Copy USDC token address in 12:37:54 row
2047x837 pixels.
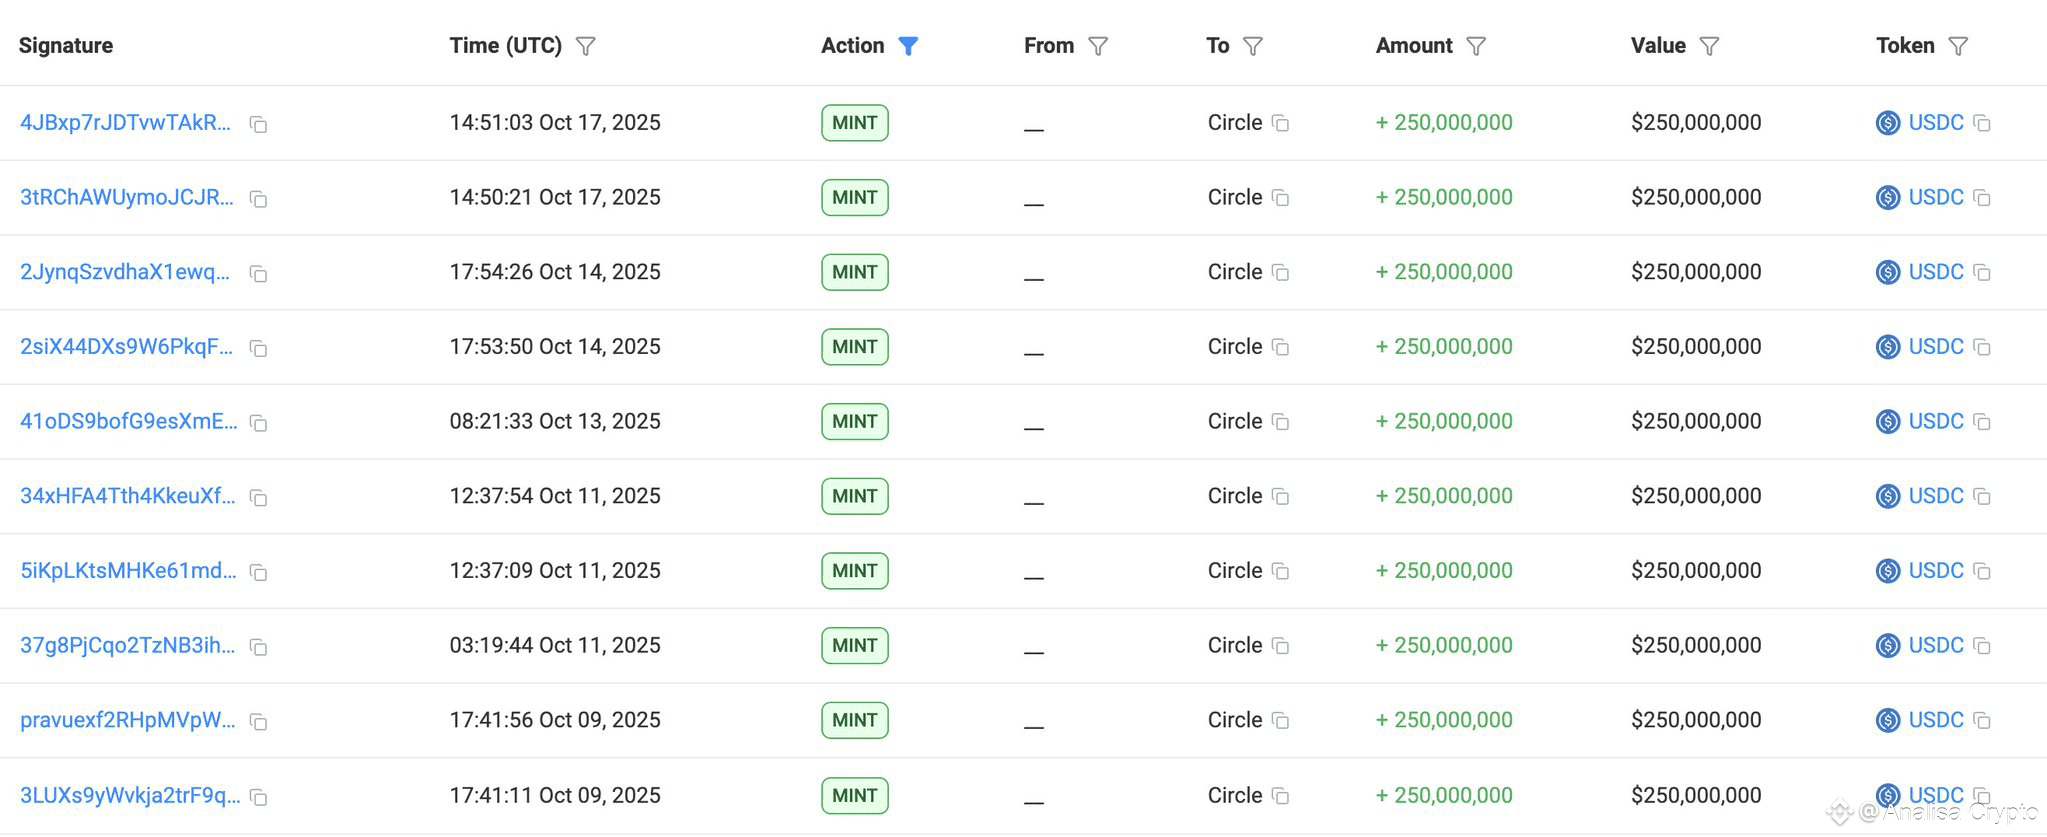[x=1982, y=497]
